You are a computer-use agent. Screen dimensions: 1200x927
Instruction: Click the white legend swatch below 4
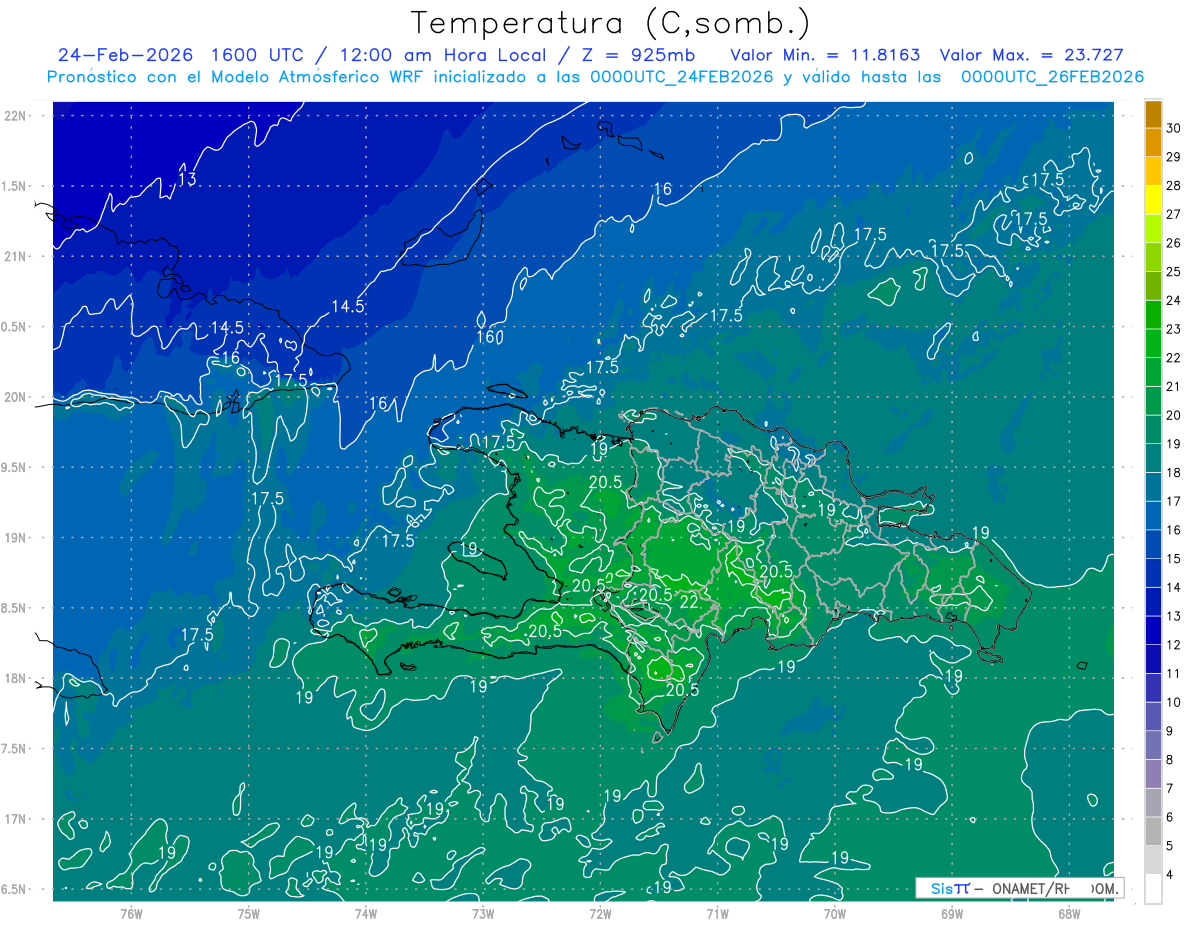pyautogui.click(x=1153, y=889)
